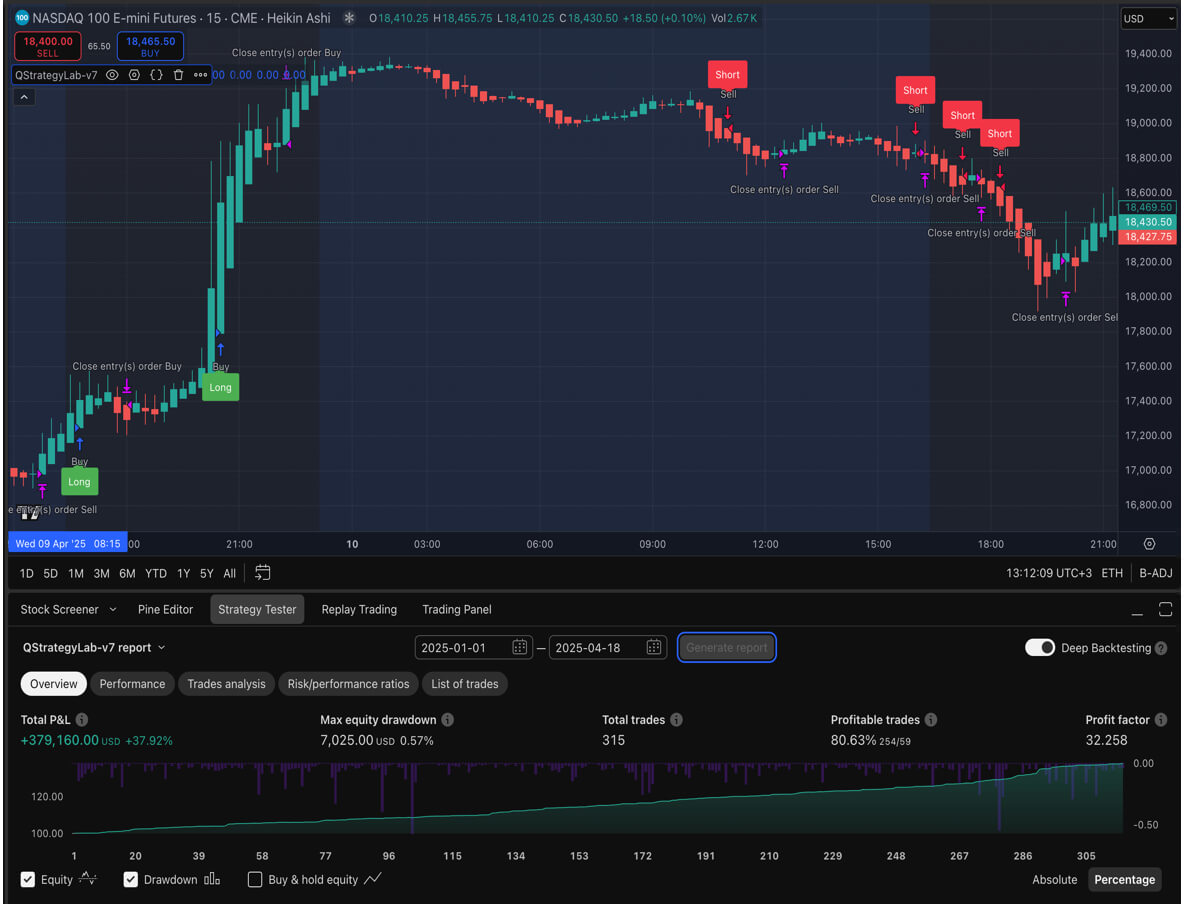Show Profitable trades info icon

click(931, 720)
